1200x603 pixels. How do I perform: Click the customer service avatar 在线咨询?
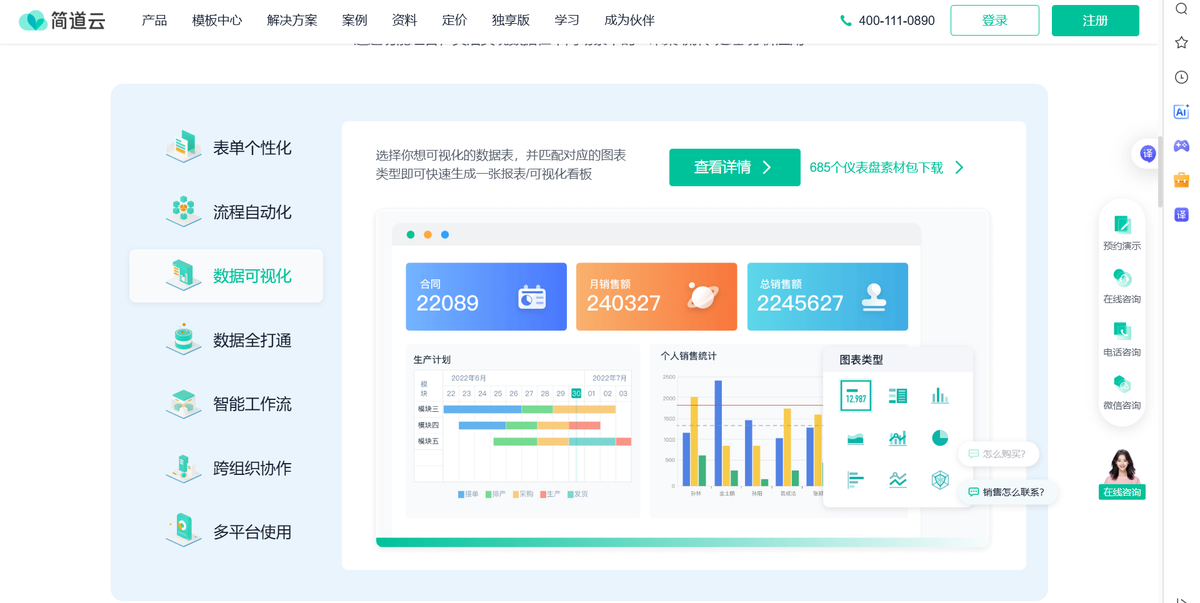[1122, 474]
